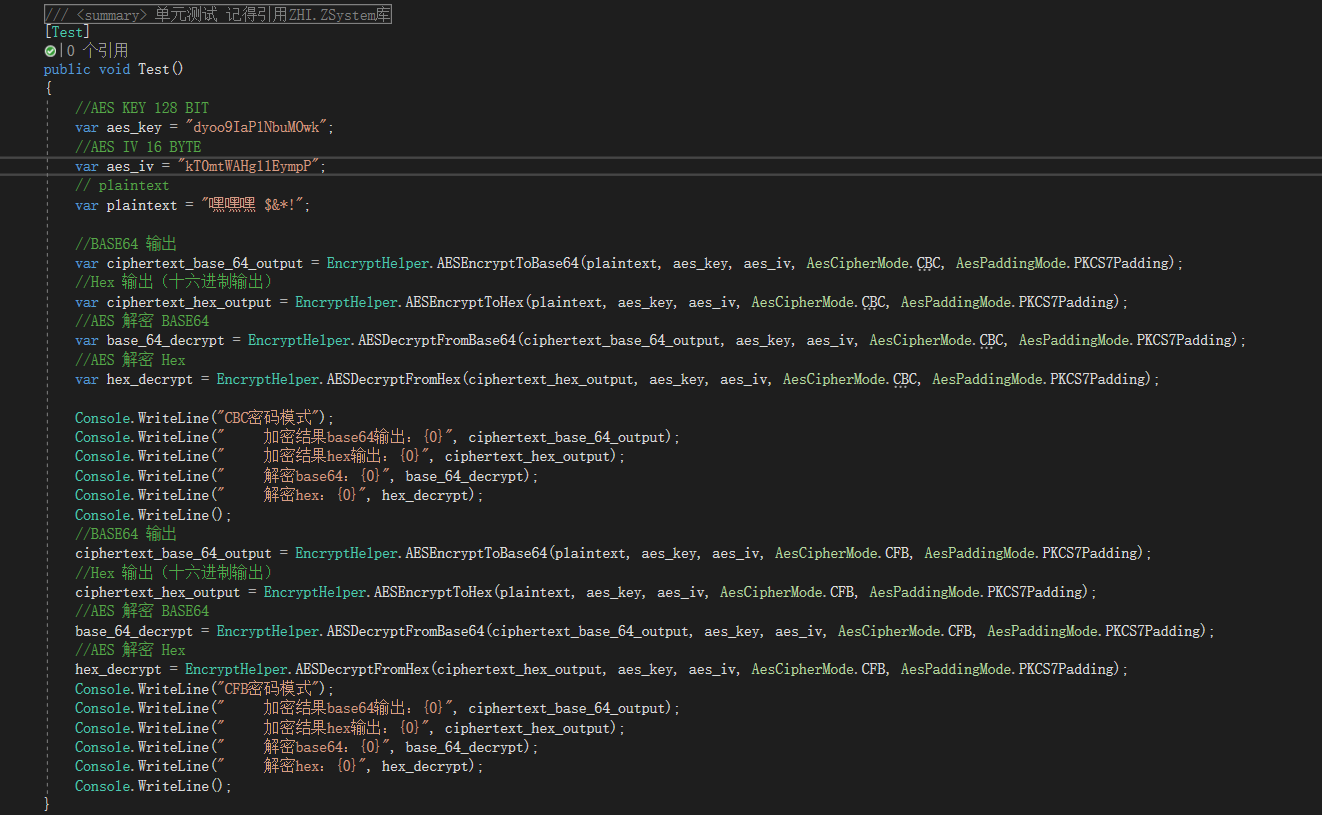
Task: Click "var ciphertext_hex_output" declaration
Action: (173, 302)
